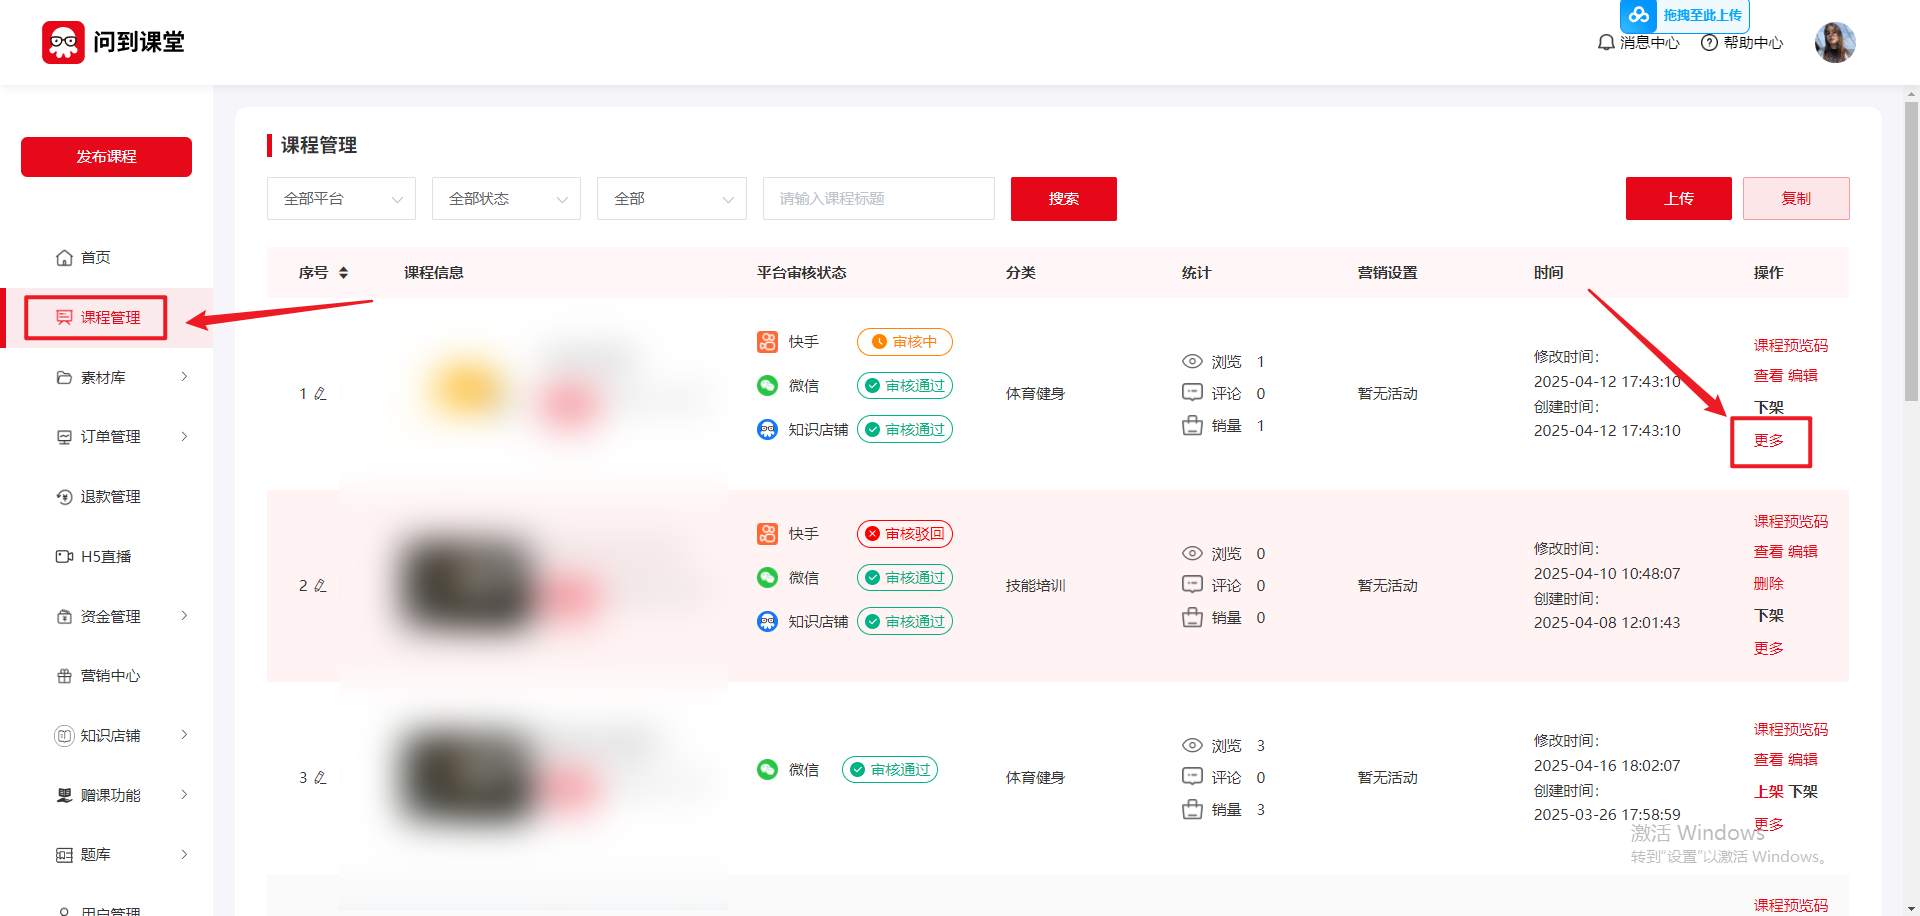This screenshot has height=916, width=1920.
Task: Click the 销量 bag icon in row 3
Action: point(1192,809)
